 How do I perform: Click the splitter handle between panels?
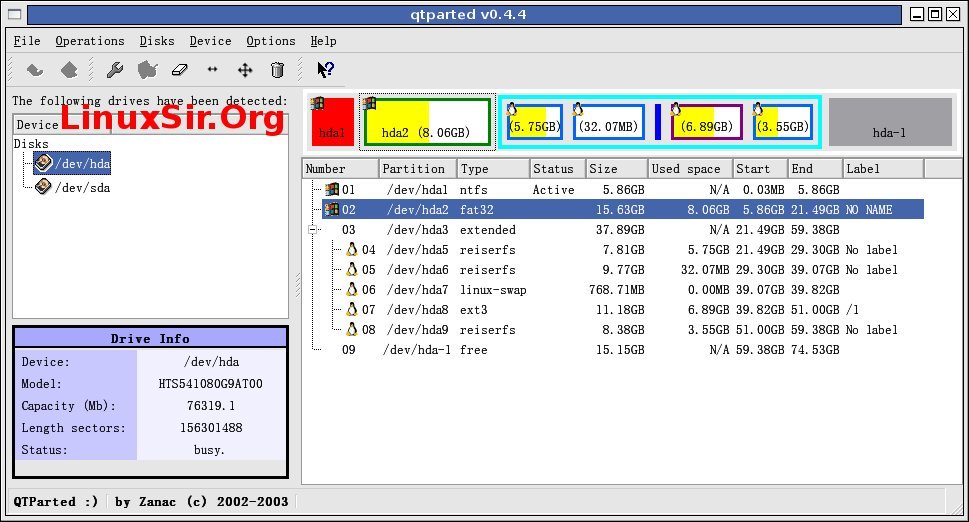(298, 285)
